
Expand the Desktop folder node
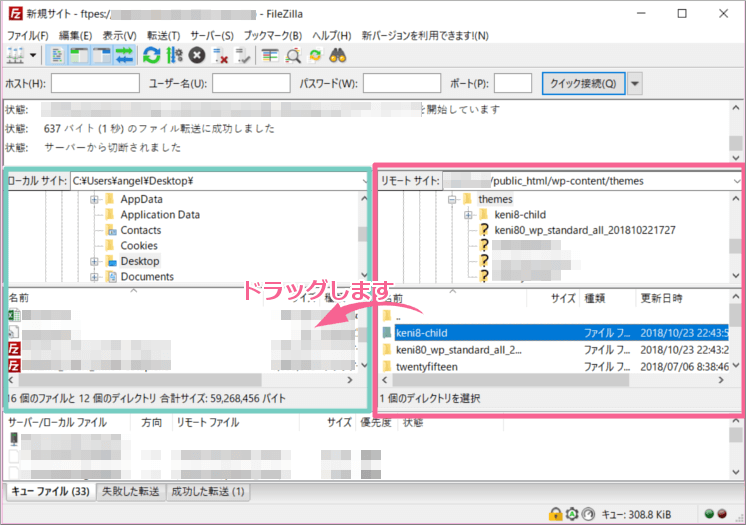(94, 261)
